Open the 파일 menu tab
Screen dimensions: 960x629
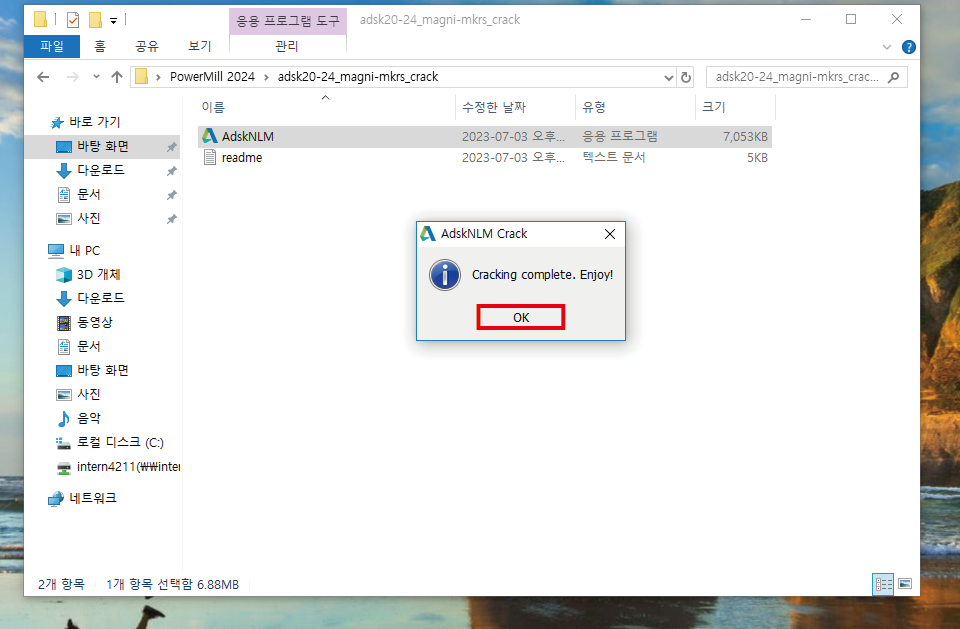51,46
